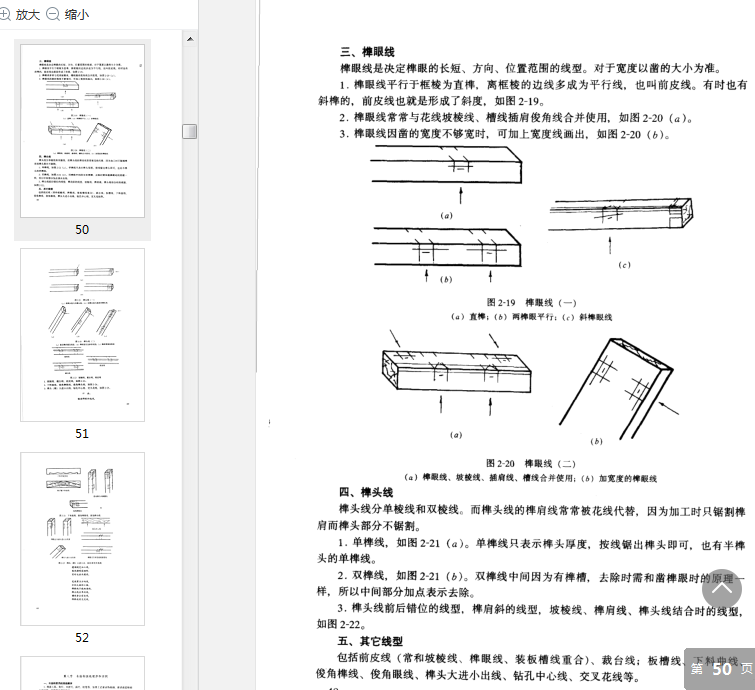
Task: Click the 放大 zoom-in button
Action: (19, 14)
